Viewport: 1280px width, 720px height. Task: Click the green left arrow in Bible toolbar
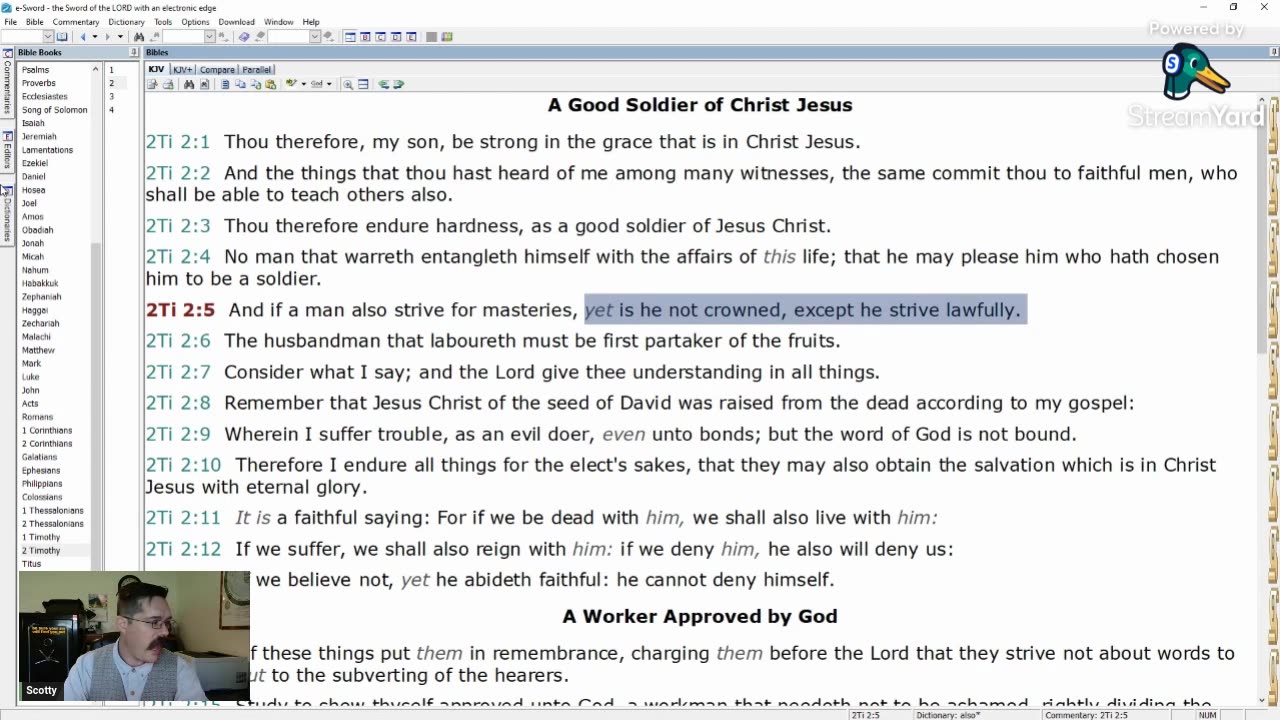click(383, 84)
